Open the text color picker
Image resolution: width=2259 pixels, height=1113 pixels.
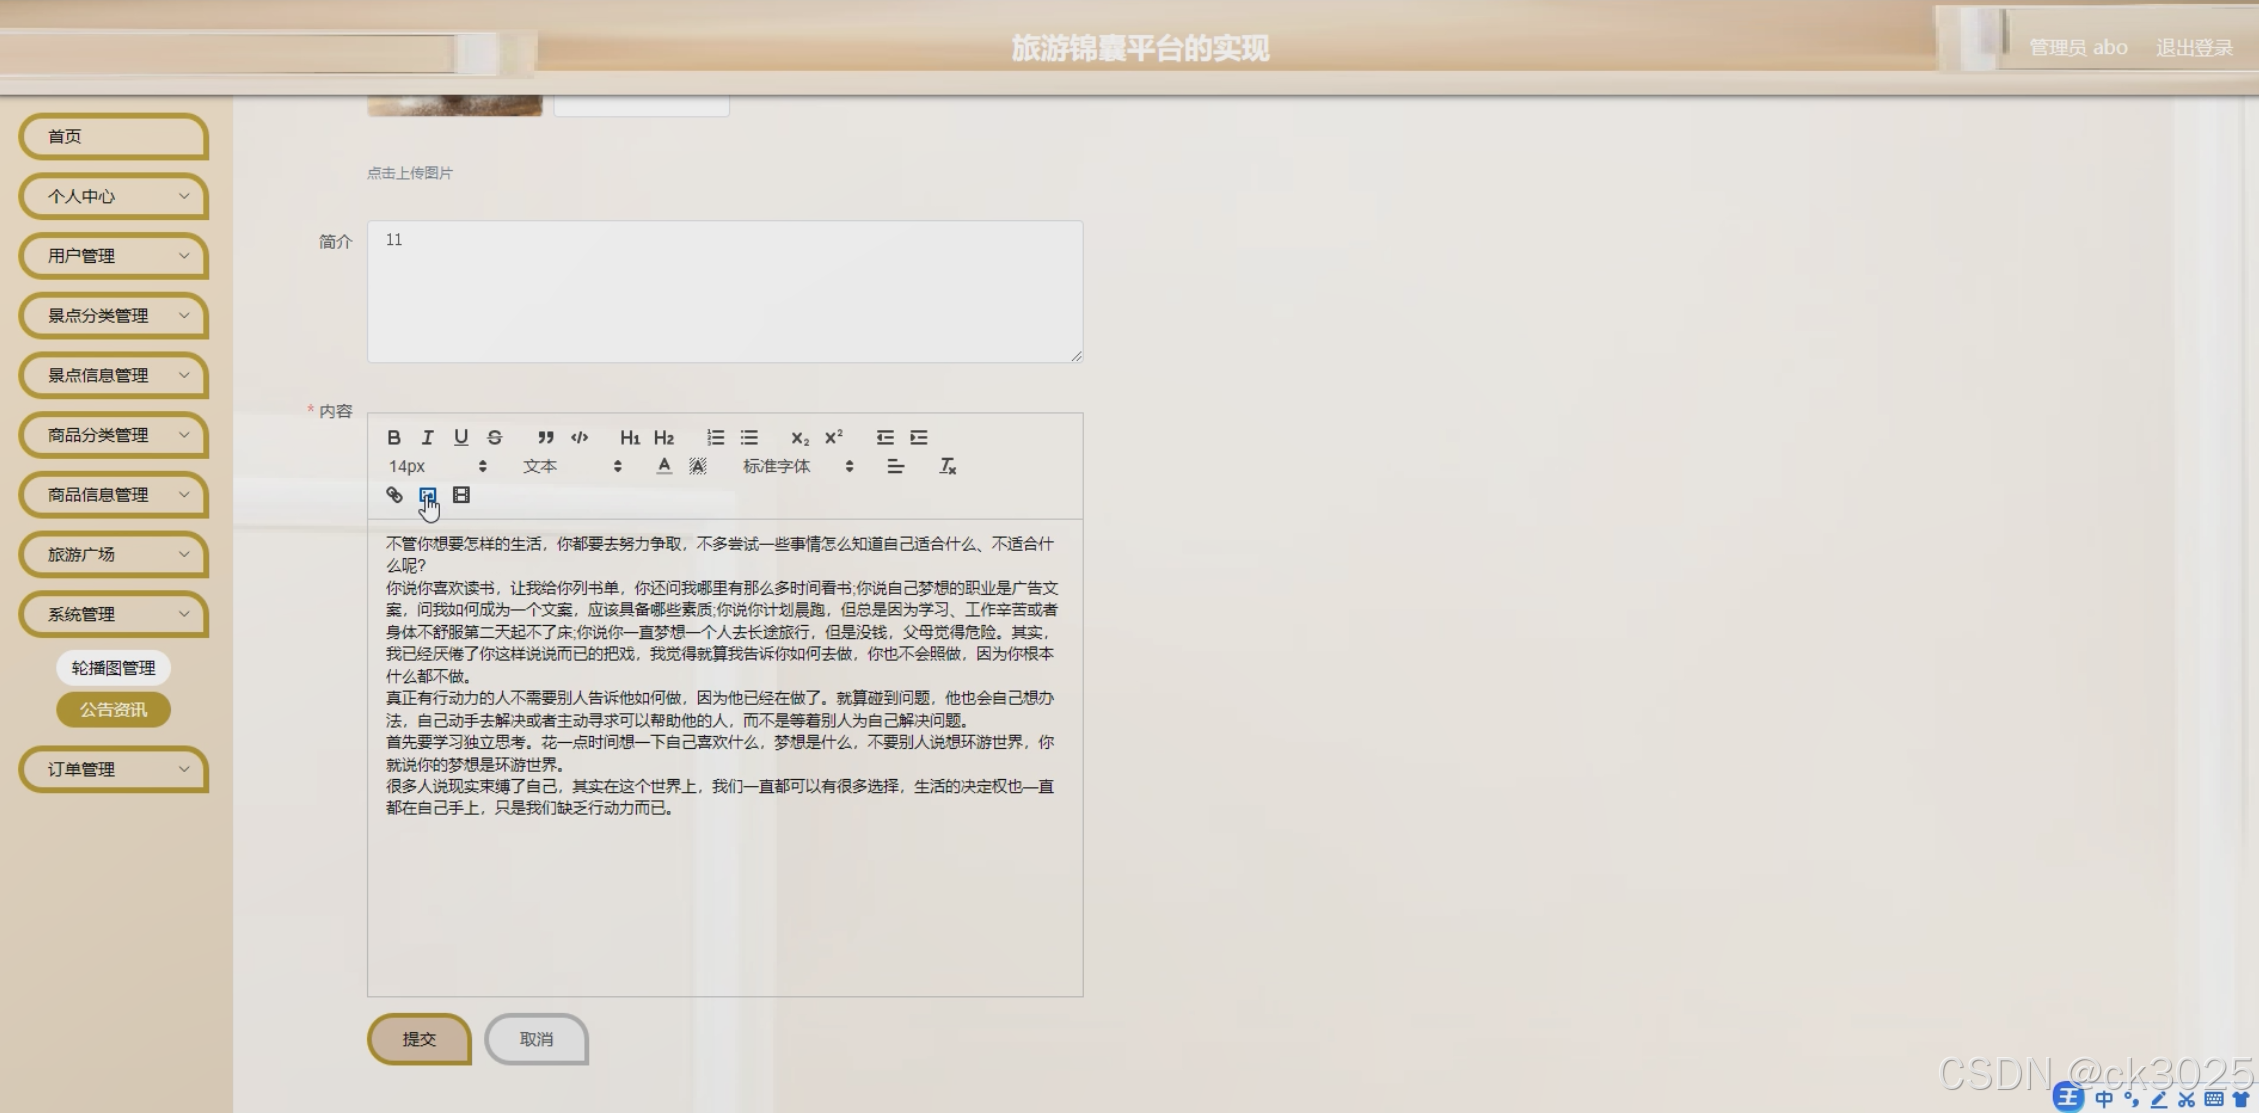click(664, 466)
